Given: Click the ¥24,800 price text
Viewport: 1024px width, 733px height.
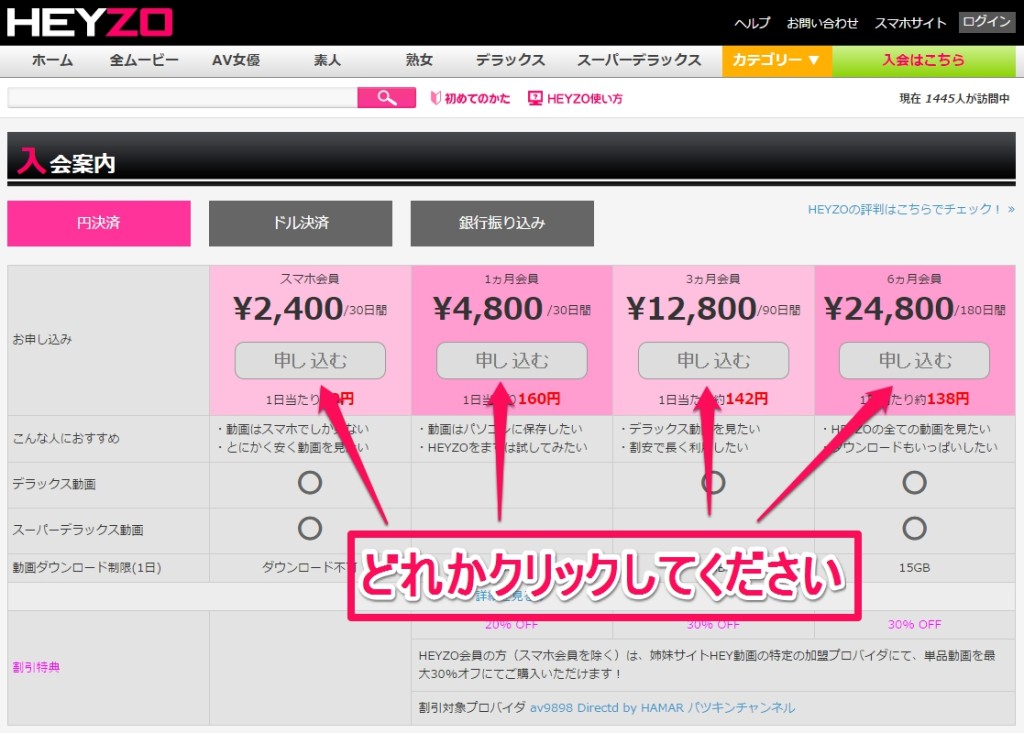Looking at the screenshot, I should point(889,308).
